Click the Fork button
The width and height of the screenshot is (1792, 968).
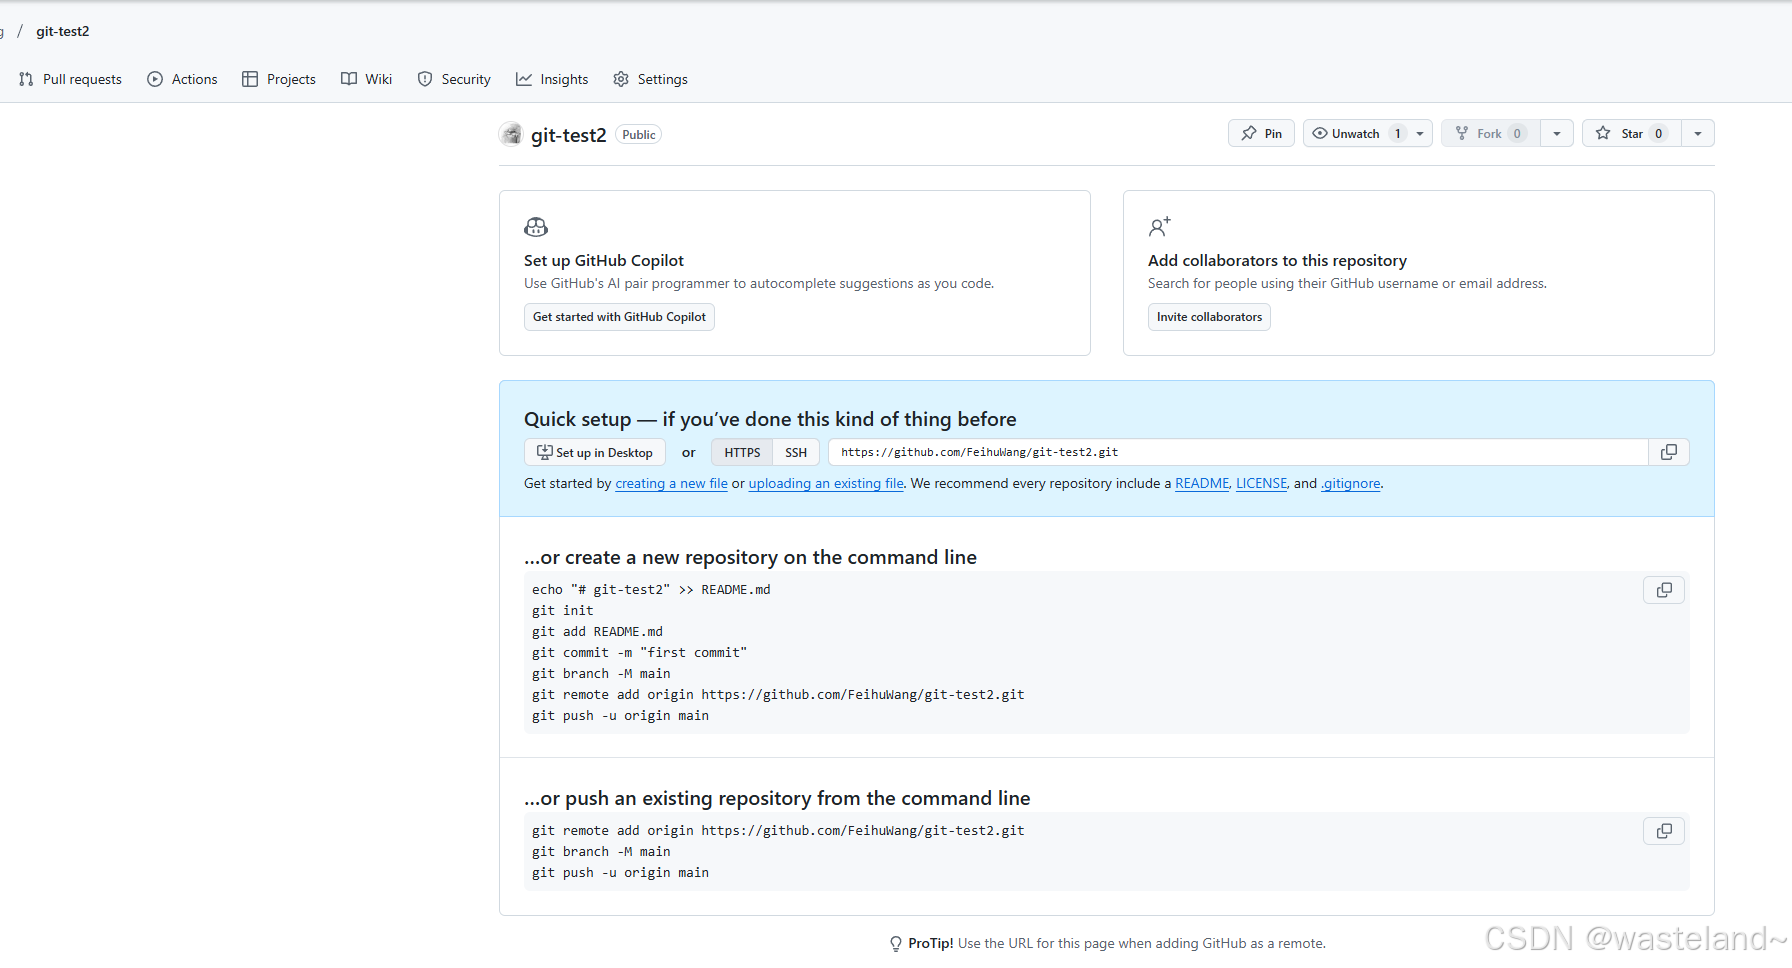click(1490, 133)
